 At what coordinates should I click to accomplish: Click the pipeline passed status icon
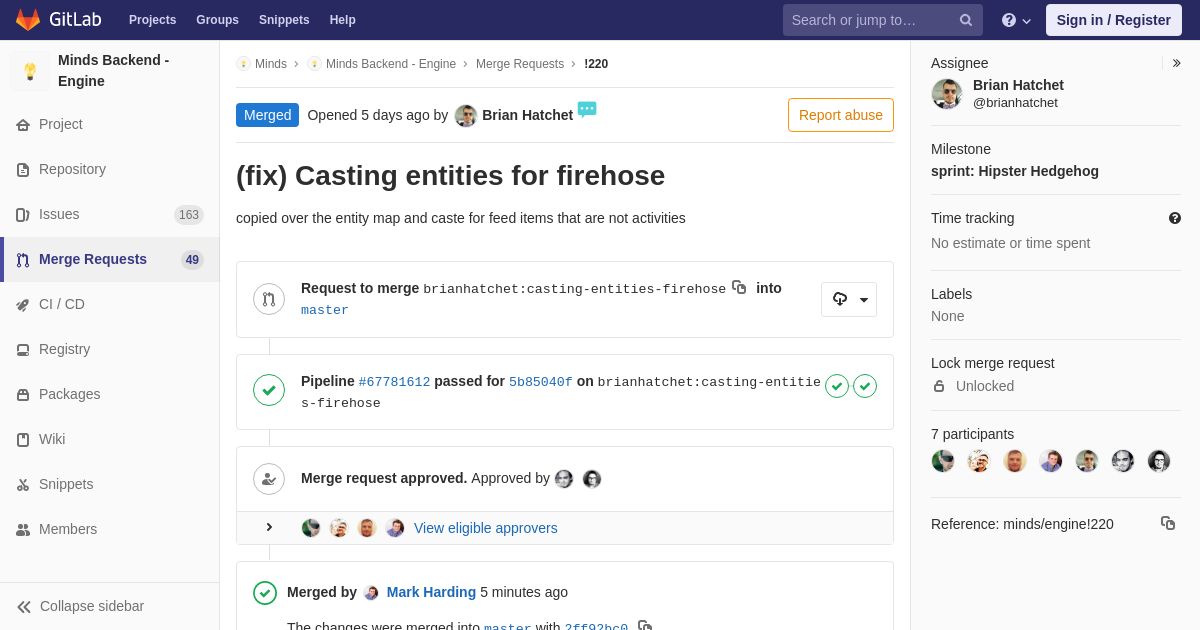tap(269, 390)
